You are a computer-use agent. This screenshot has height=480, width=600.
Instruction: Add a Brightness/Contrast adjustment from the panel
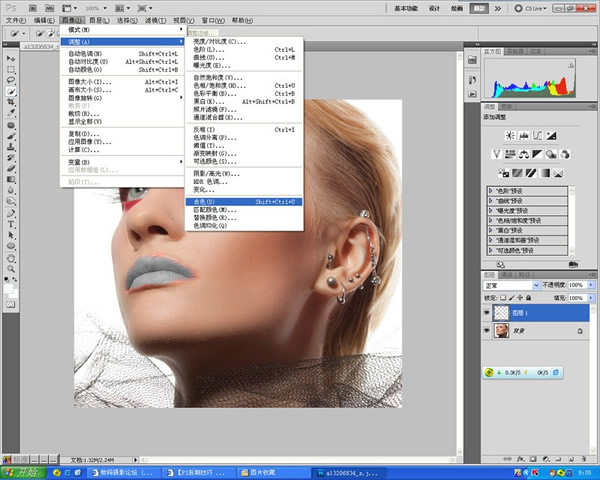click(x=510, y=135)
